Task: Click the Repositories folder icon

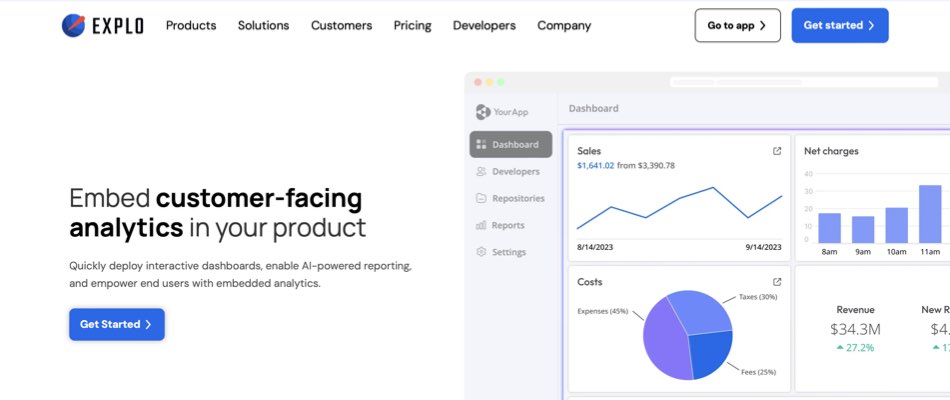Action: pyautogui.click(x=482, y=199)
